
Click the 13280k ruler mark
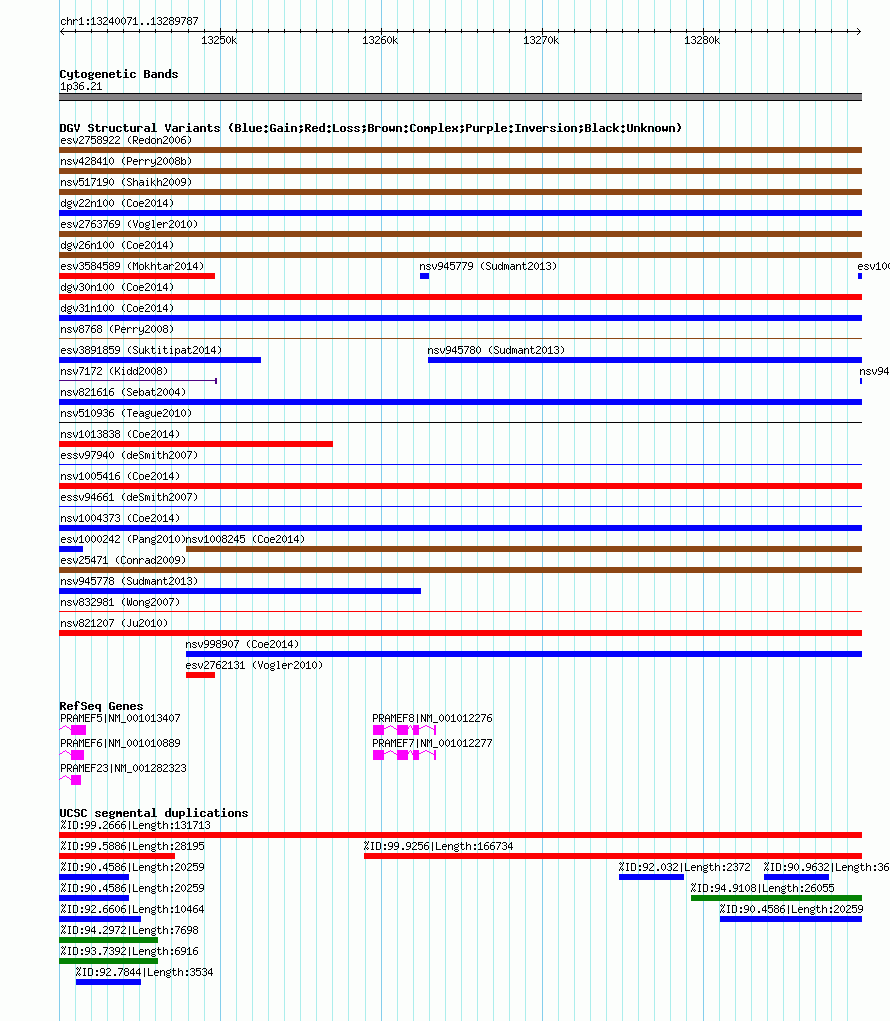click(702, 40)
